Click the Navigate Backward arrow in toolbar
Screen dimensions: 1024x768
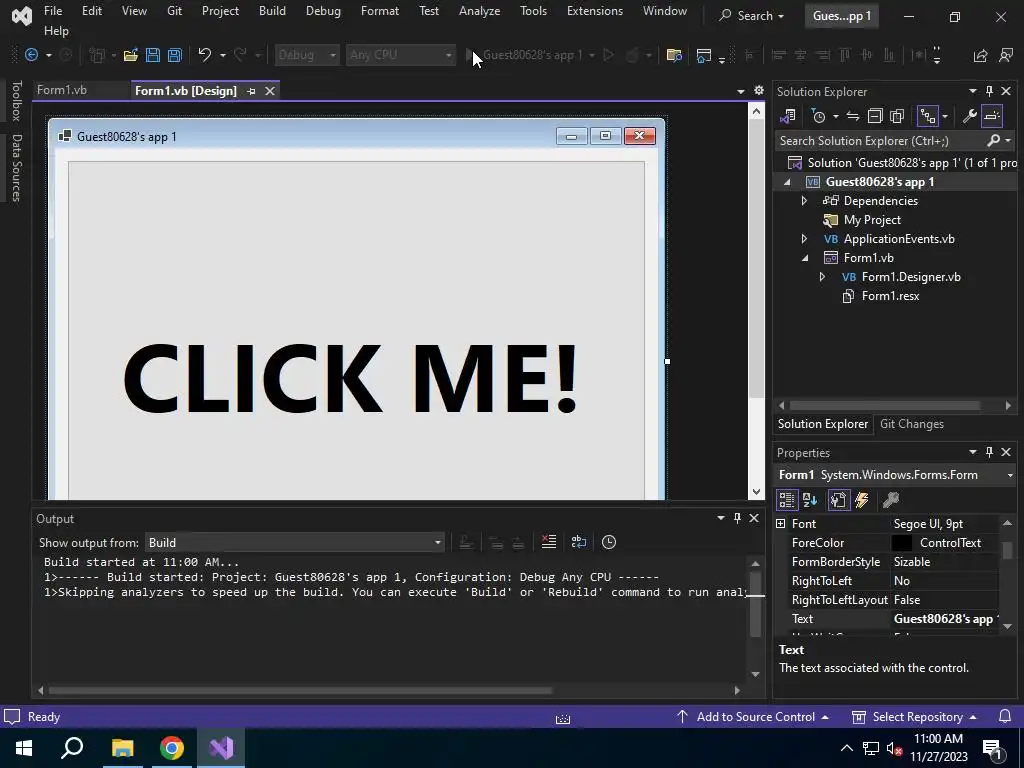click(31, 55)
